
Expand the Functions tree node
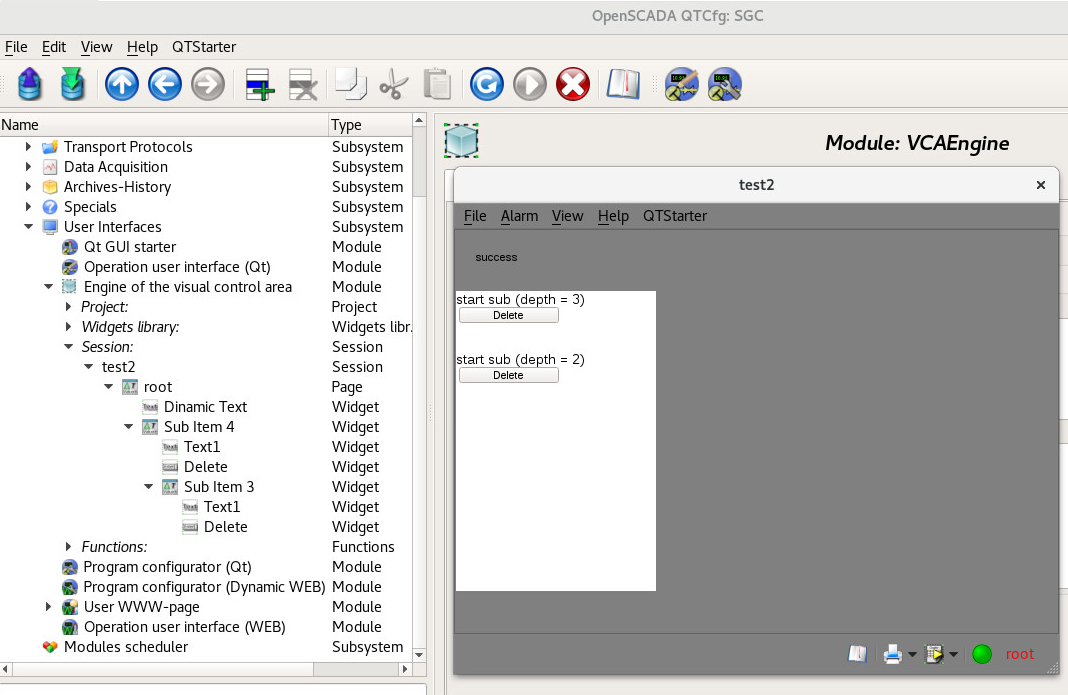tap(69, 547)
